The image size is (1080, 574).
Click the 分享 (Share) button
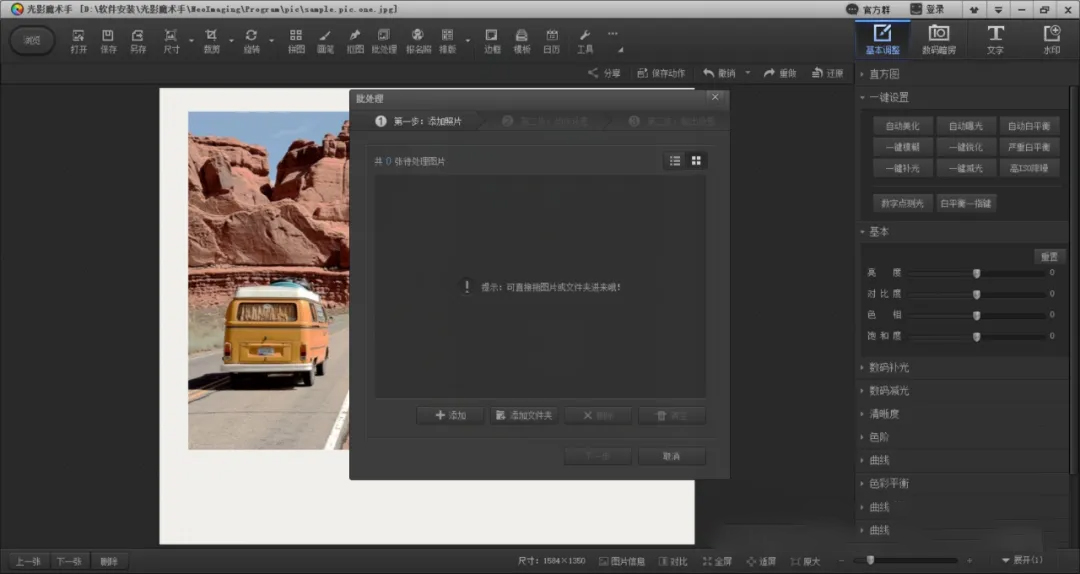(604, 73)
